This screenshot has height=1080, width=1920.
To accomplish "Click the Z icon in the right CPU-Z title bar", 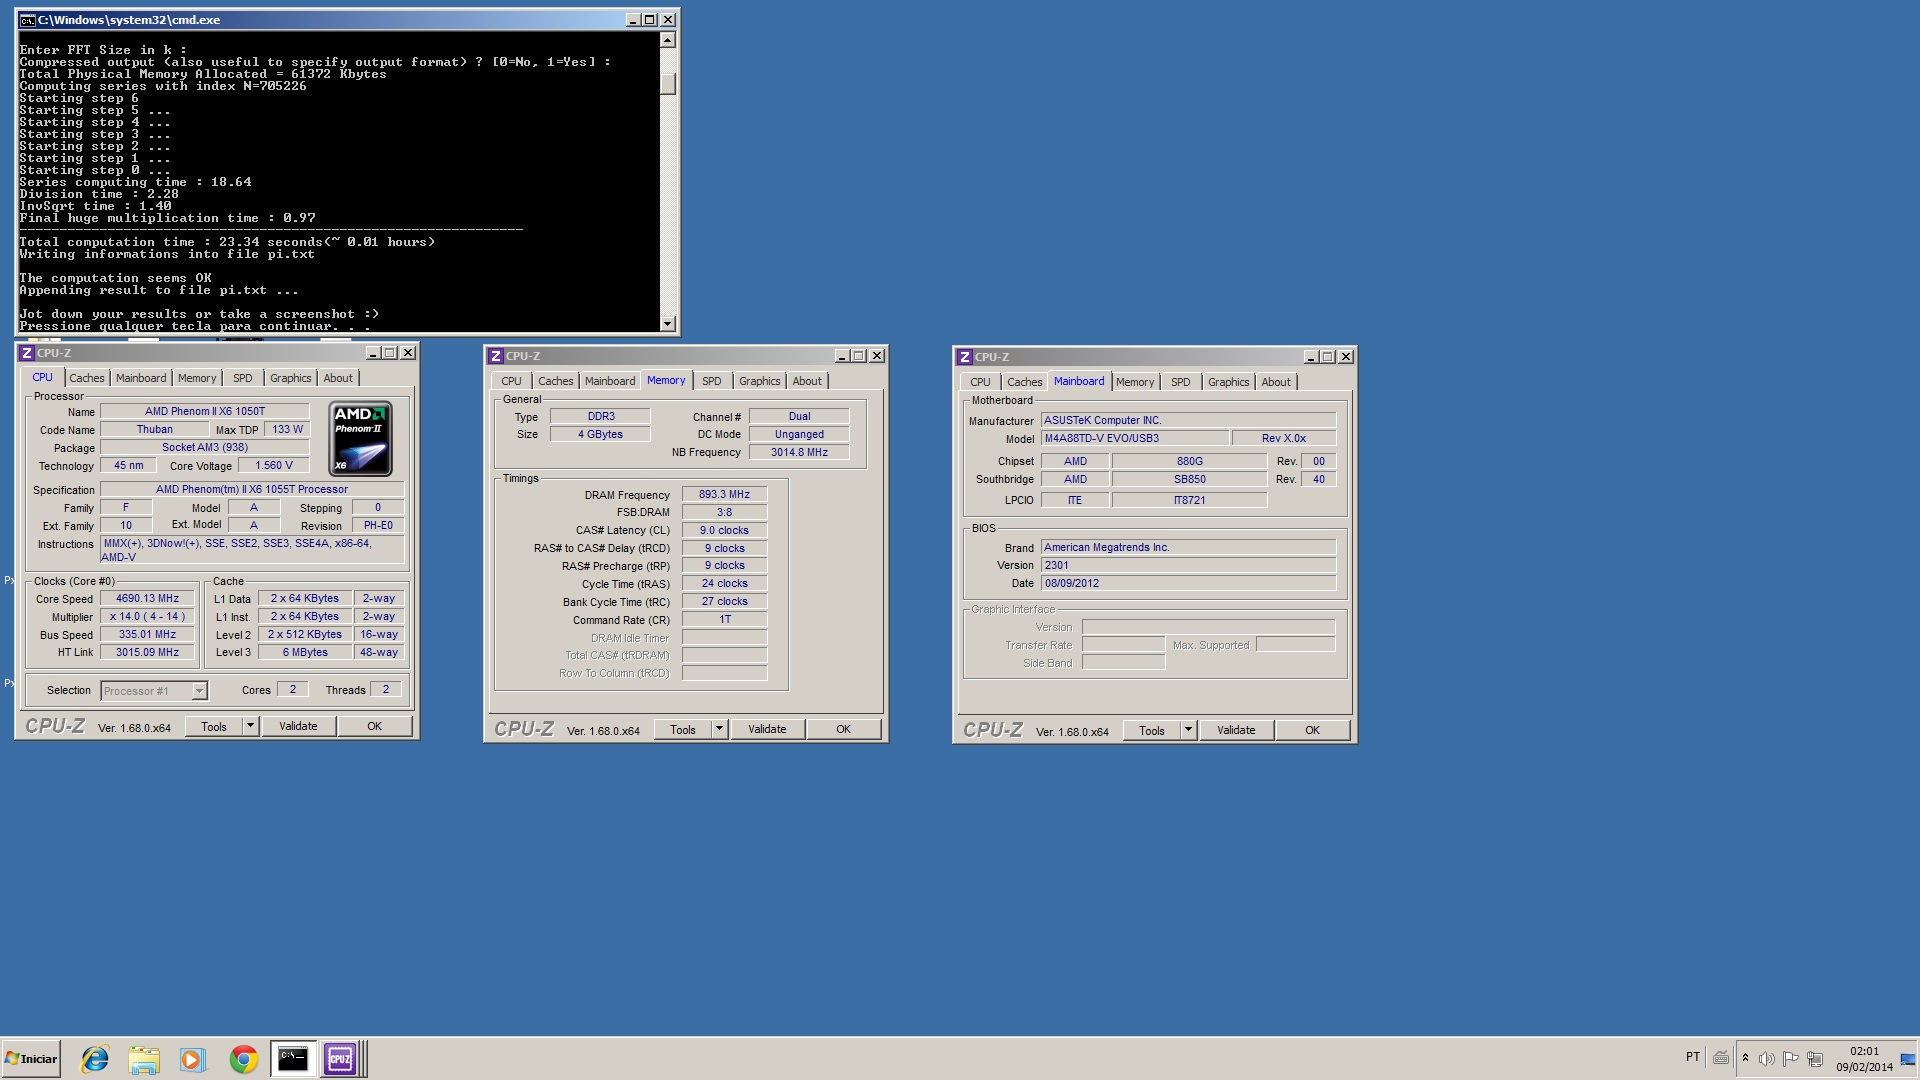I will 965,357.
